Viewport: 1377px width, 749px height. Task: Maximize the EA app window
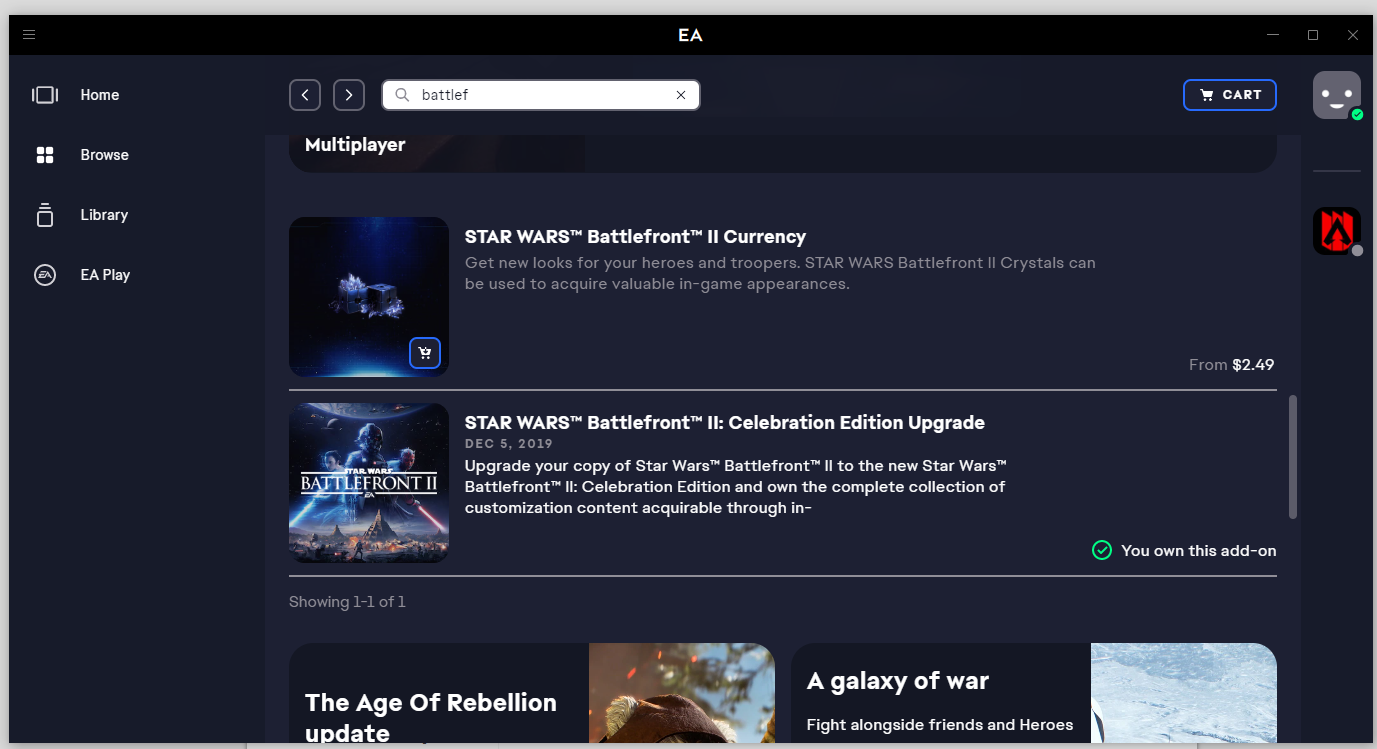click(x=1313, y=35)
